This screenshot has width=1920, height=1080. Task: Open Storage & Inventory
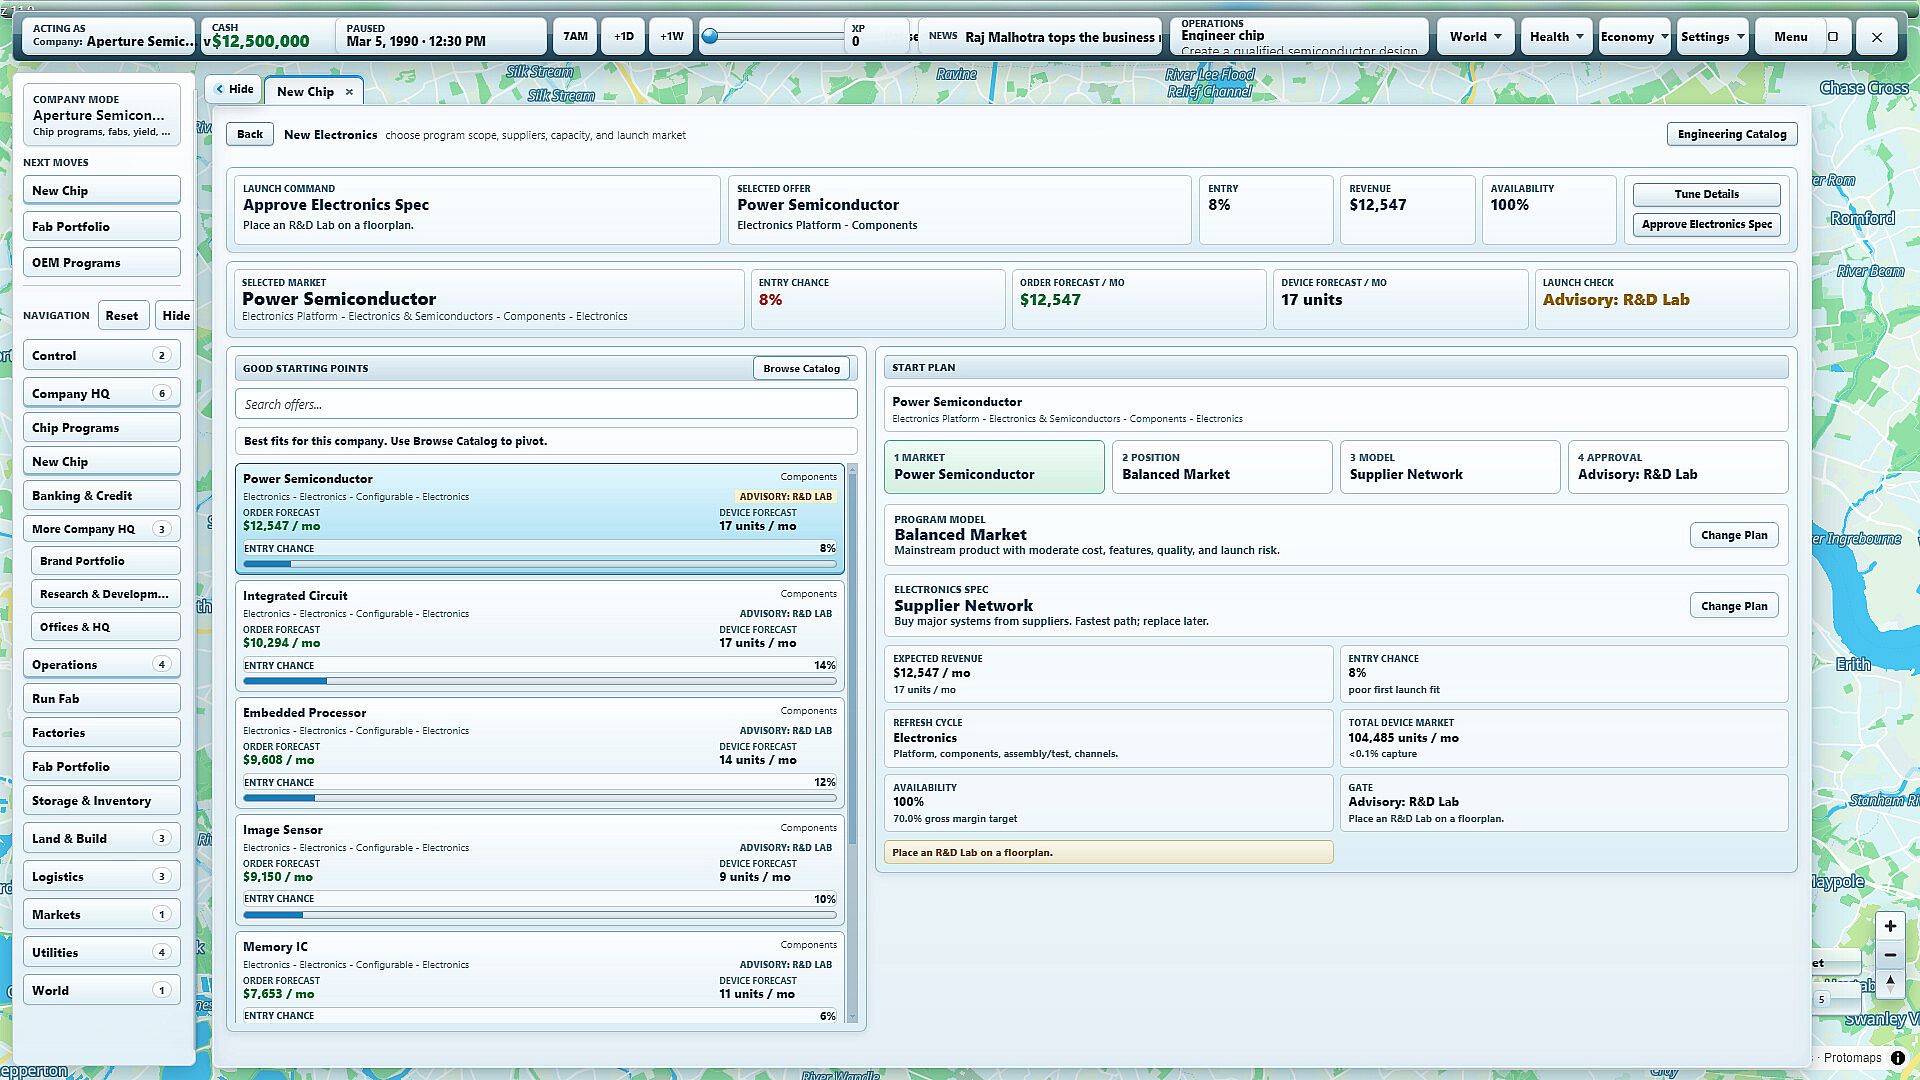pyautogui.click(x=102, y=801)
